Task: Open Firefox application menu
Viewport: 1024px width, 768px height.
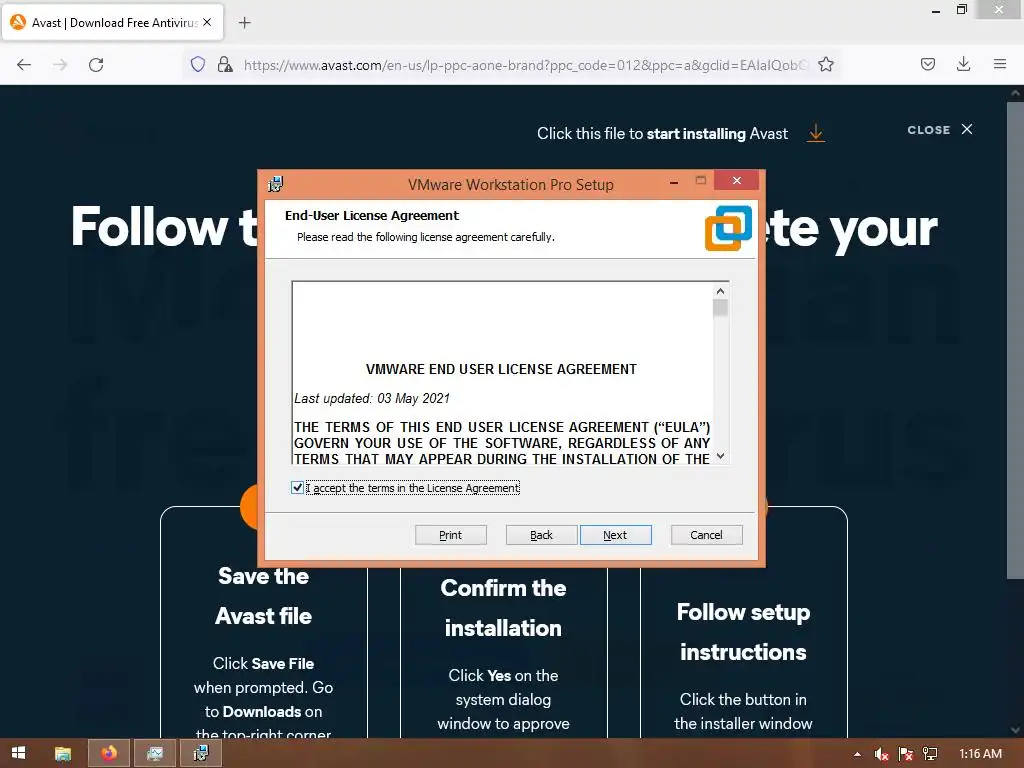Action: (x=1000, y=64)
